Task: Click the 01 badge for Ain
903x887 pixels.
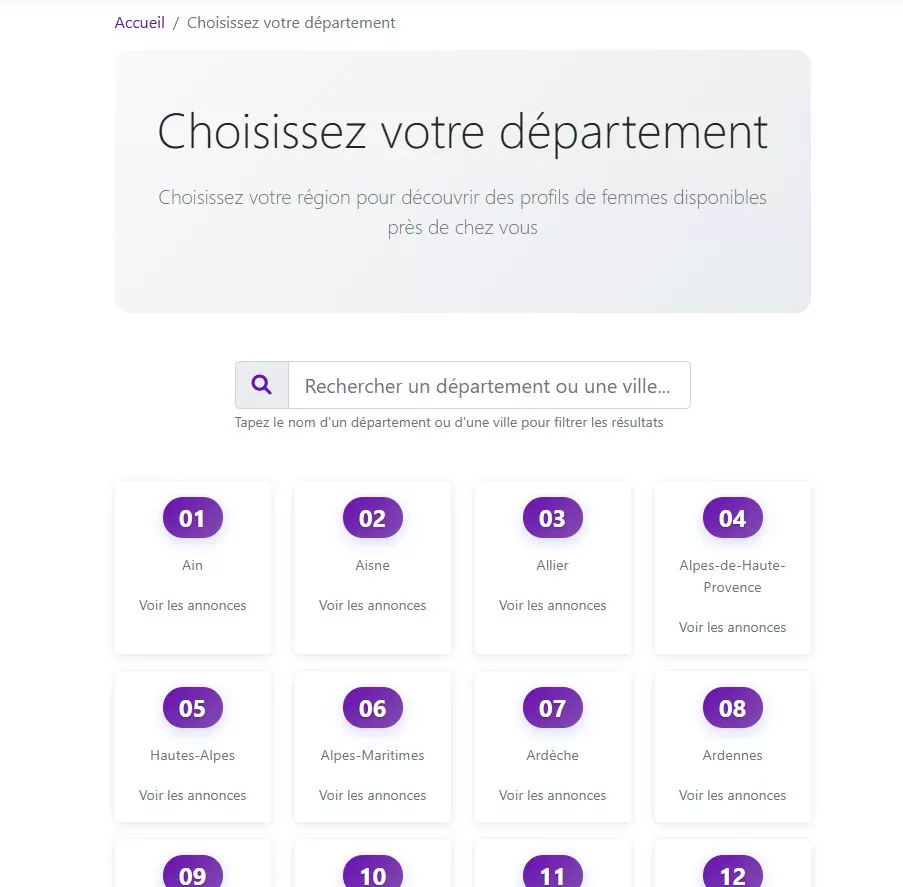Action: click(x=192, y=518)
